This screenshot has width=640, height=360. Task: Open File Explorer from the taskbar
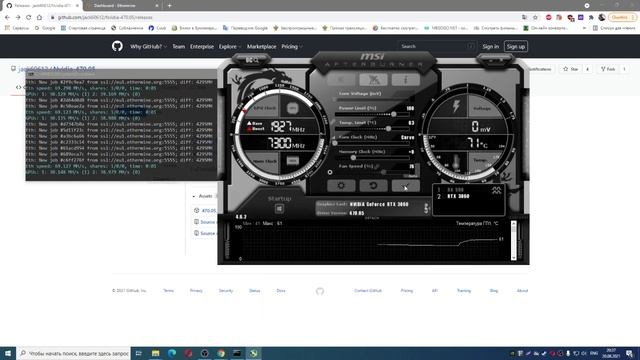pos(156,353)
